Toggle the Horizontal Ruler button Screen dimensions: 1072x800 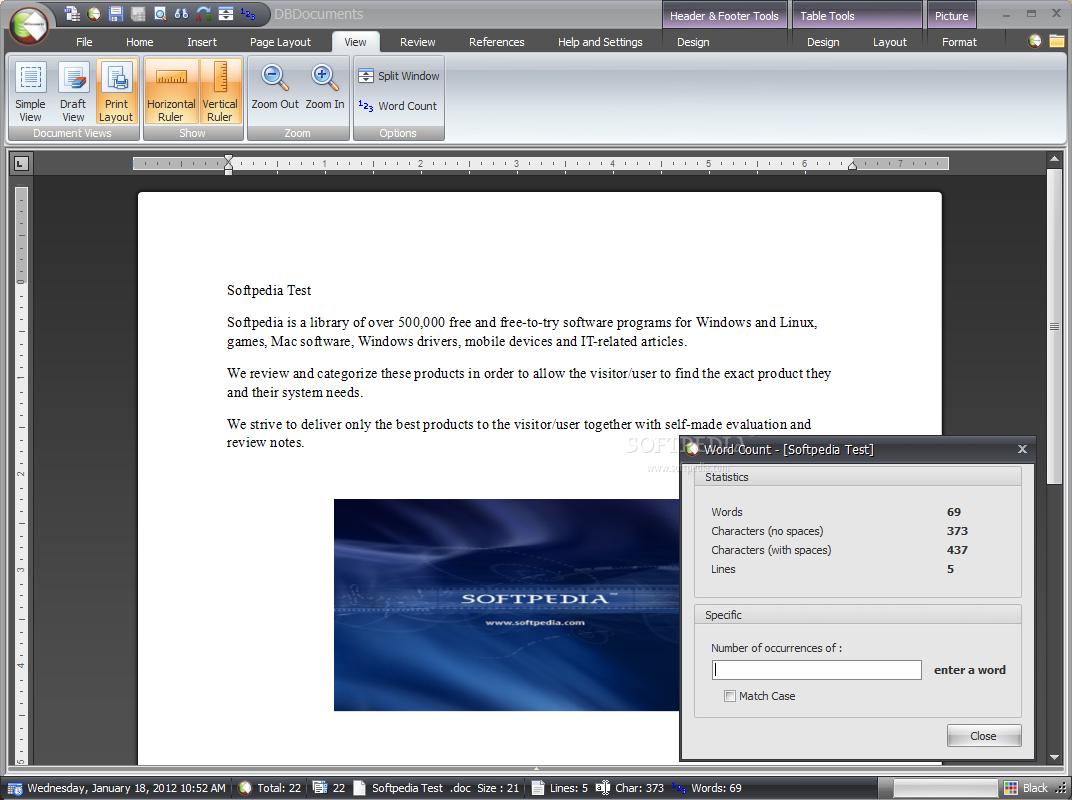click(x=171, y=91)
